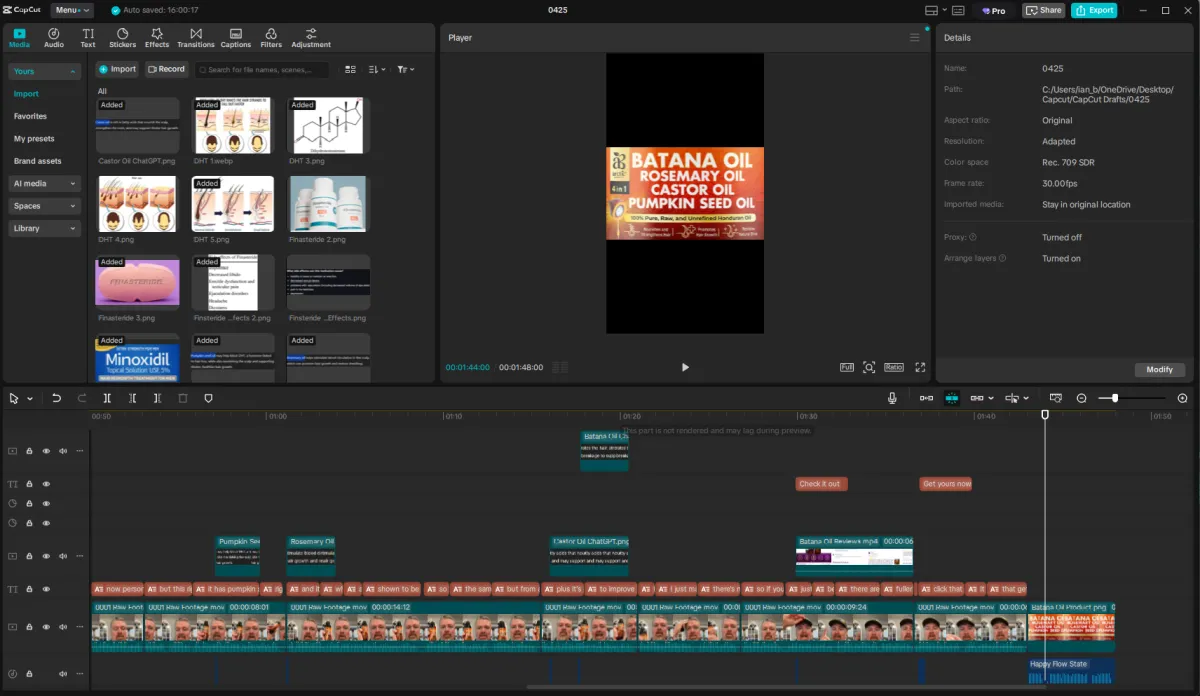Undo the last timeline edit

57,398
